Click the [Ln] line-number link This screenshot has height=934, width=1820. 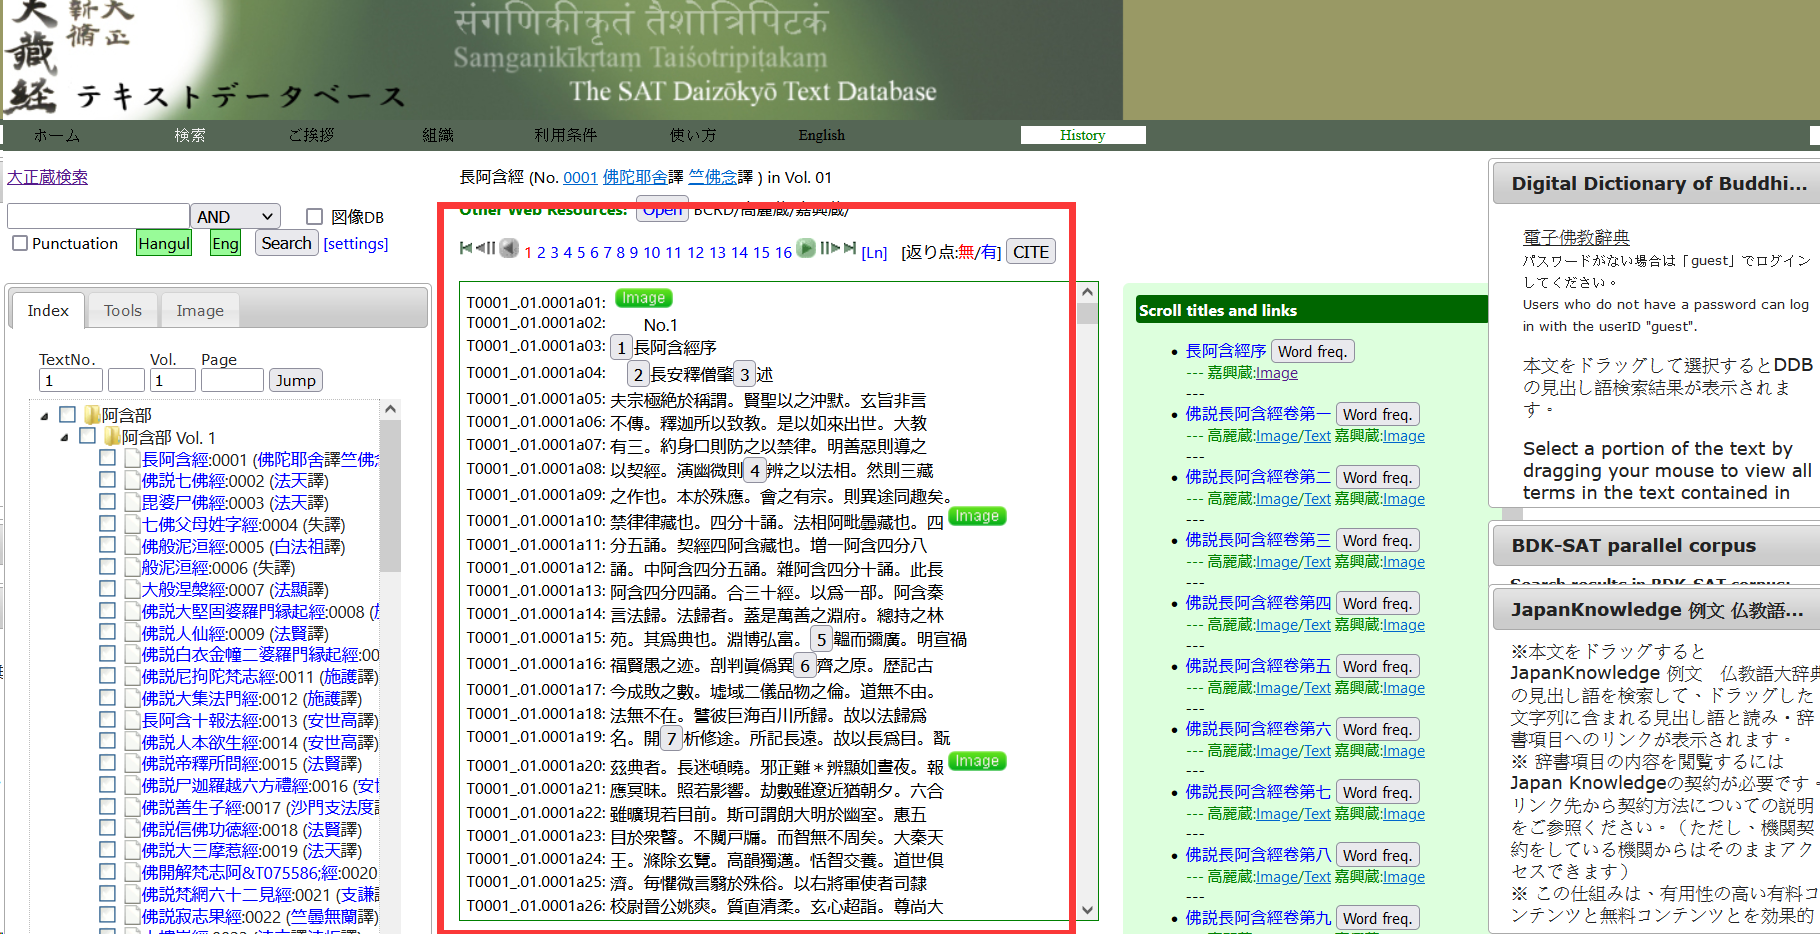click(874, 252)
